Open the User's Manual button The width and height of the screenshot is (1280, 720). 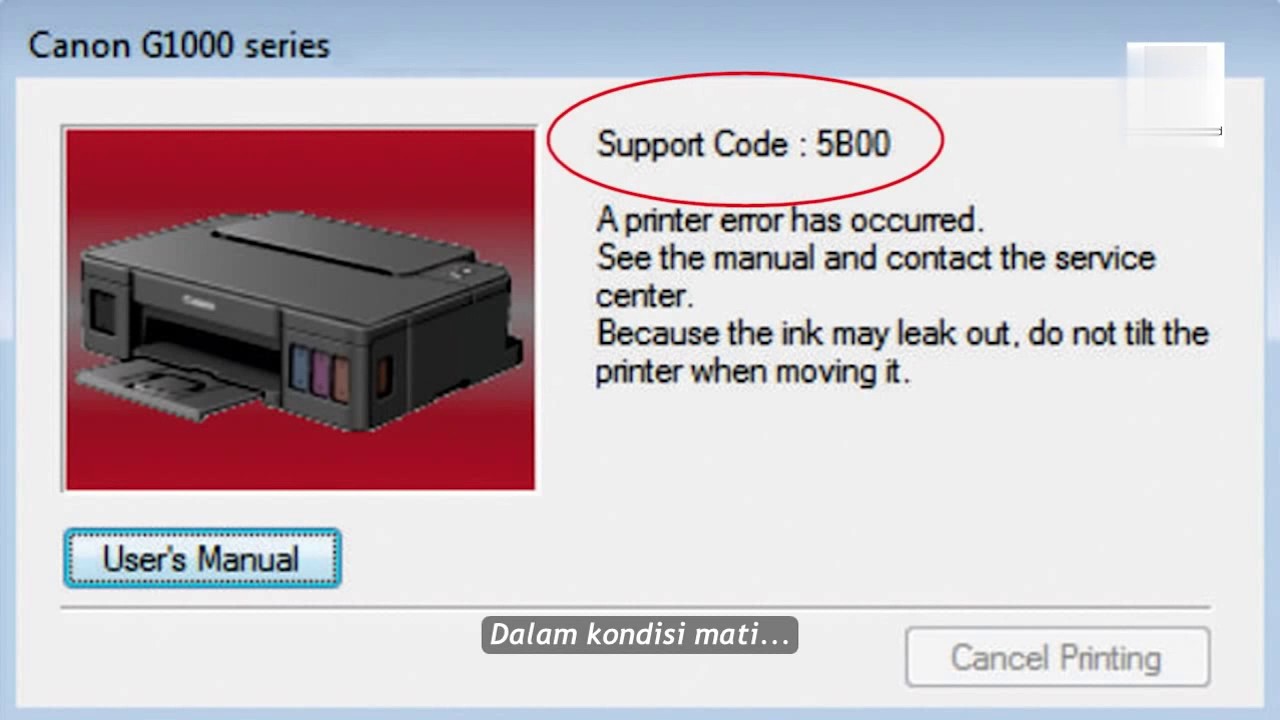click(202, 558)
